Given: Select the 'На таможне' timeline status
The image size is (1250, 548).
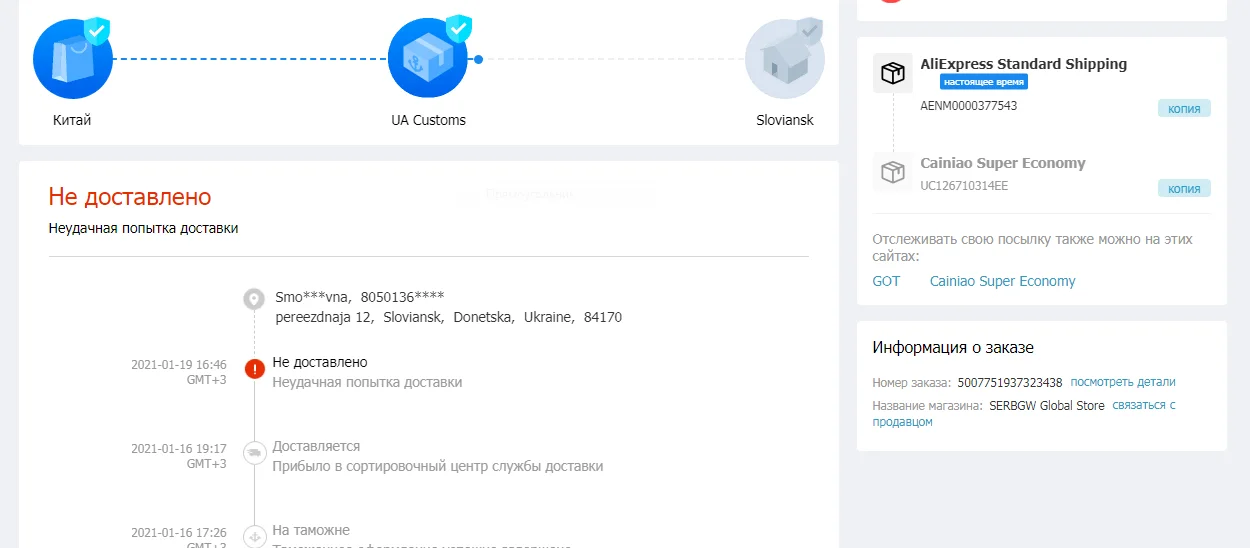Looking at the screenshot, I should [x=311, y=530].
